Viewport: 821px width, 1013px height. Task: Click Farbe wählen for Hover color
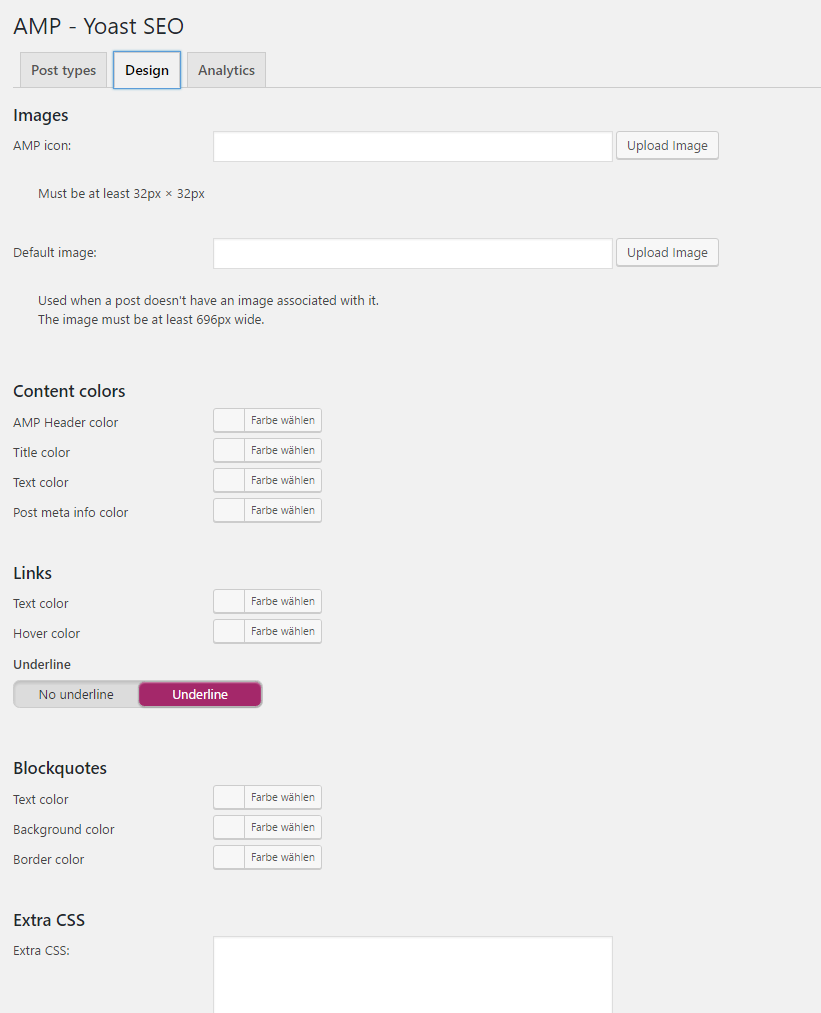pyautogui.click(x=283, y=632)
